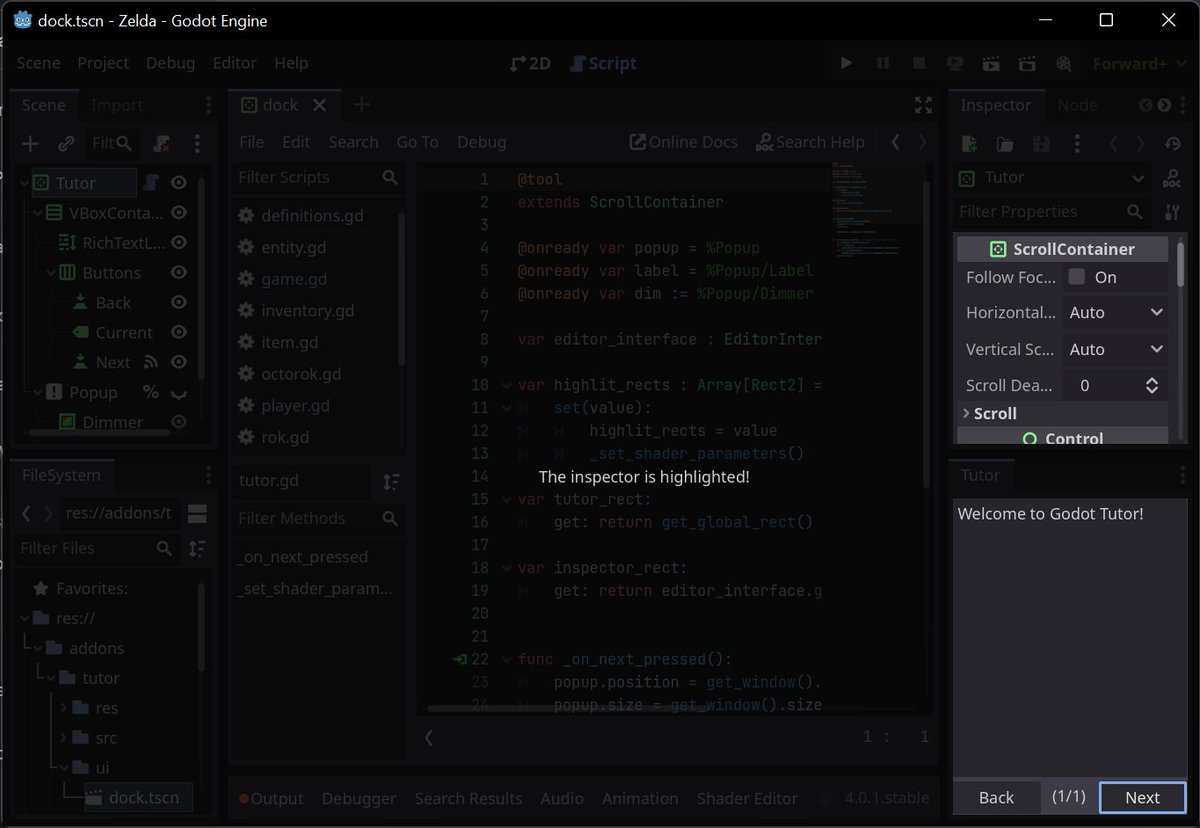1200x828 pixels.
Task: Open the Debugger bottom panel
Action: tap(359, 798)
